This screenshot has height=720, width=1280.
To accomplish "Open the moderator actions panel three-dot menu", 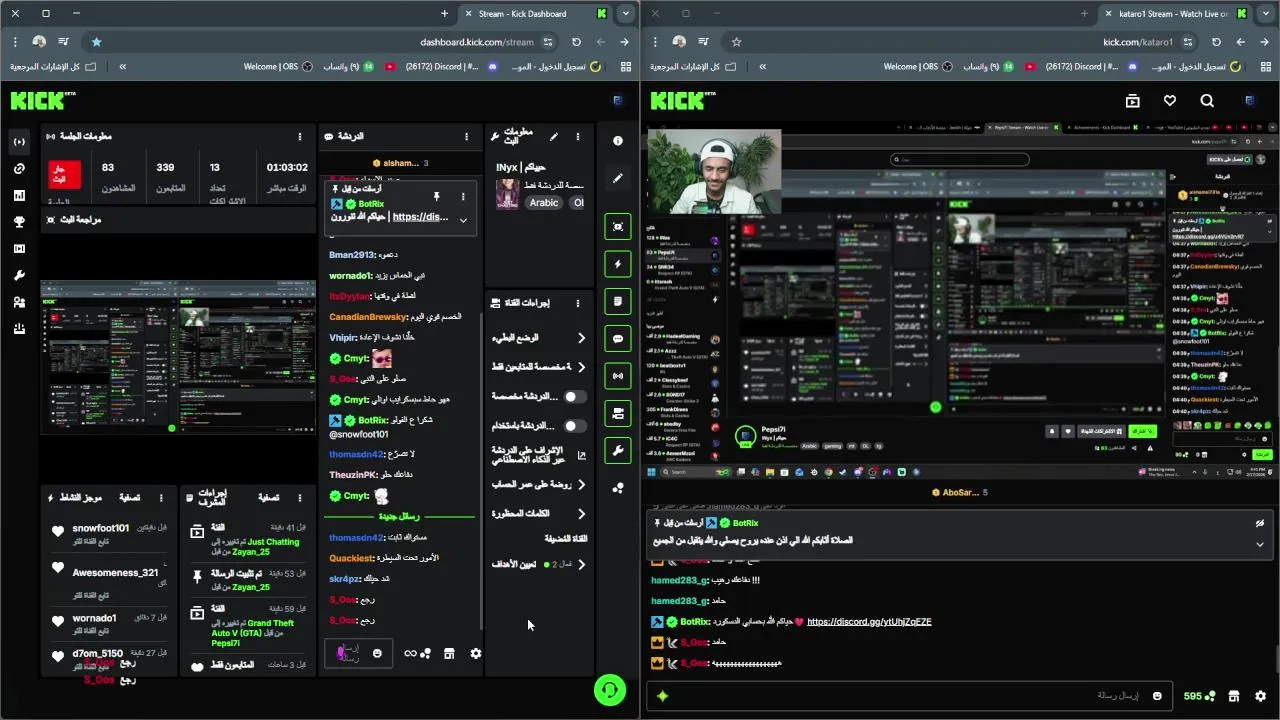I will 300,498.
